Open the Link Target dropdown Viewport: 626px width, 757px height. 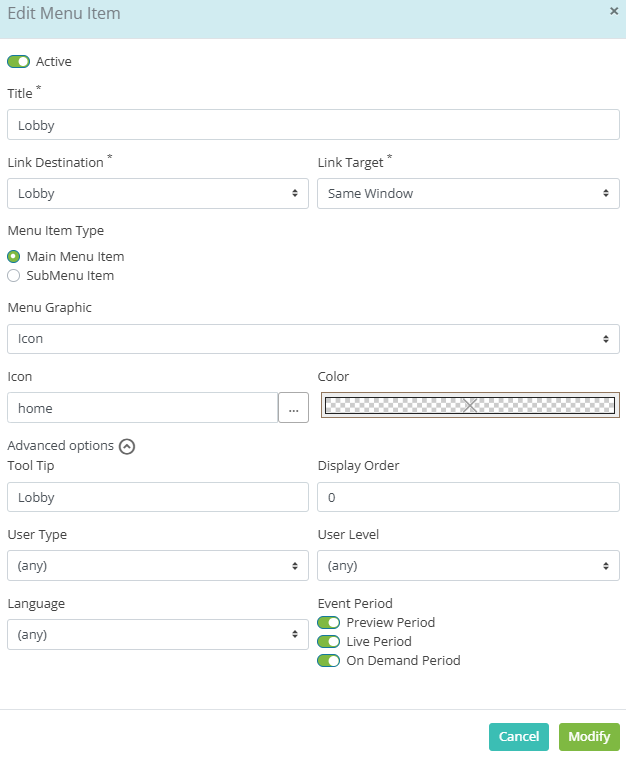468,194
